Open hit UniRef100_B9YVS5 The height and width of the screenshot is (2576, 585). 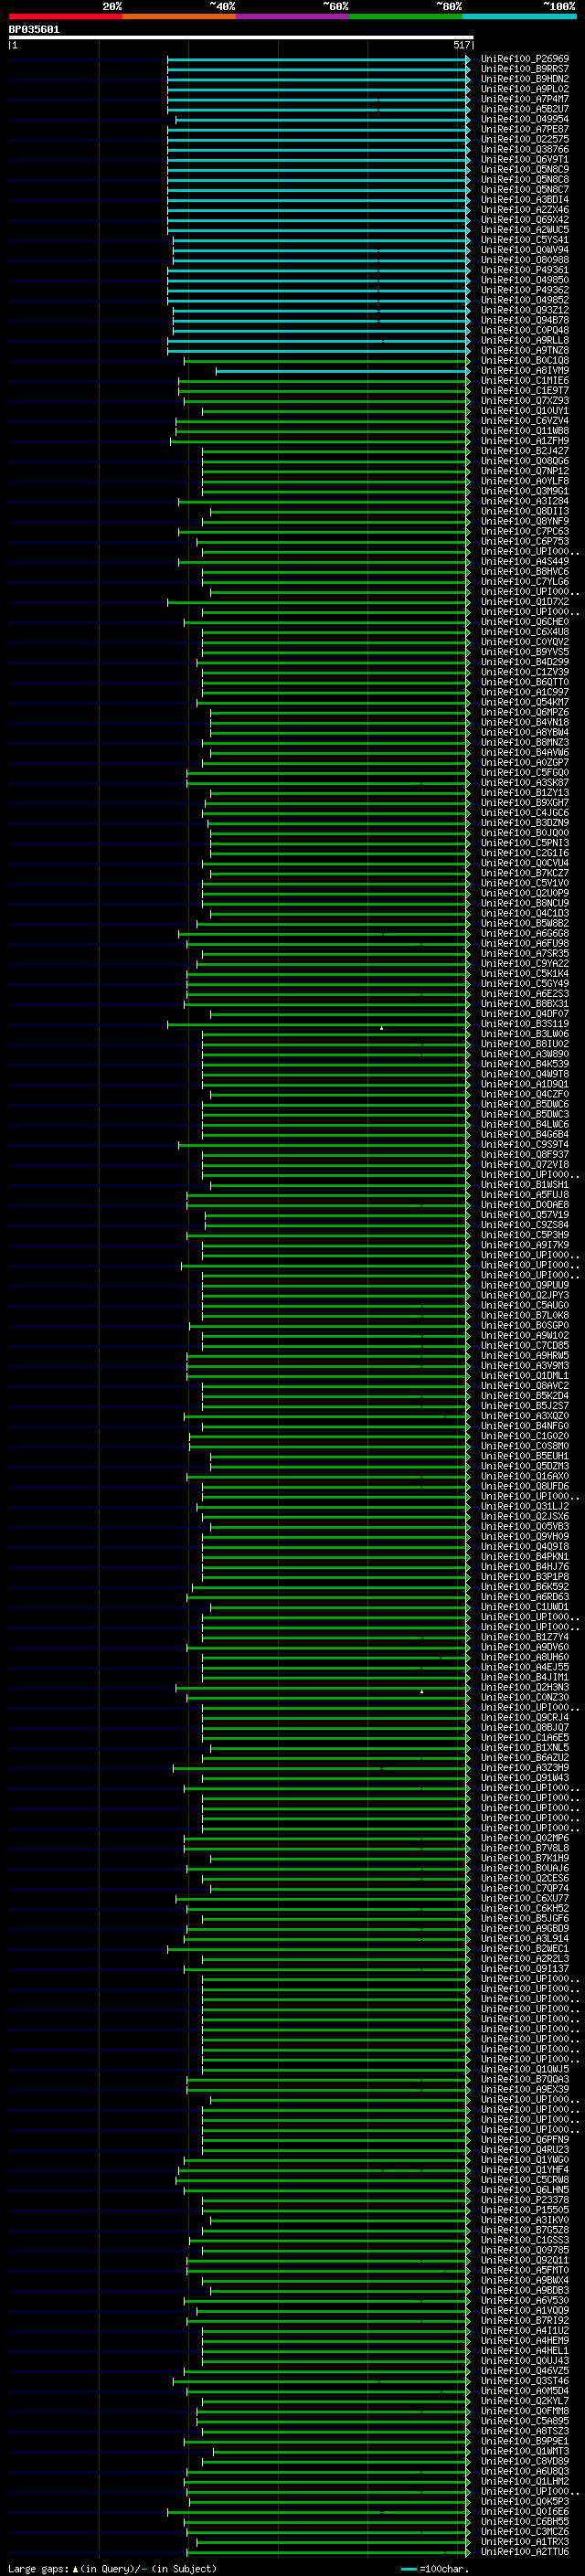click(525, 652)
